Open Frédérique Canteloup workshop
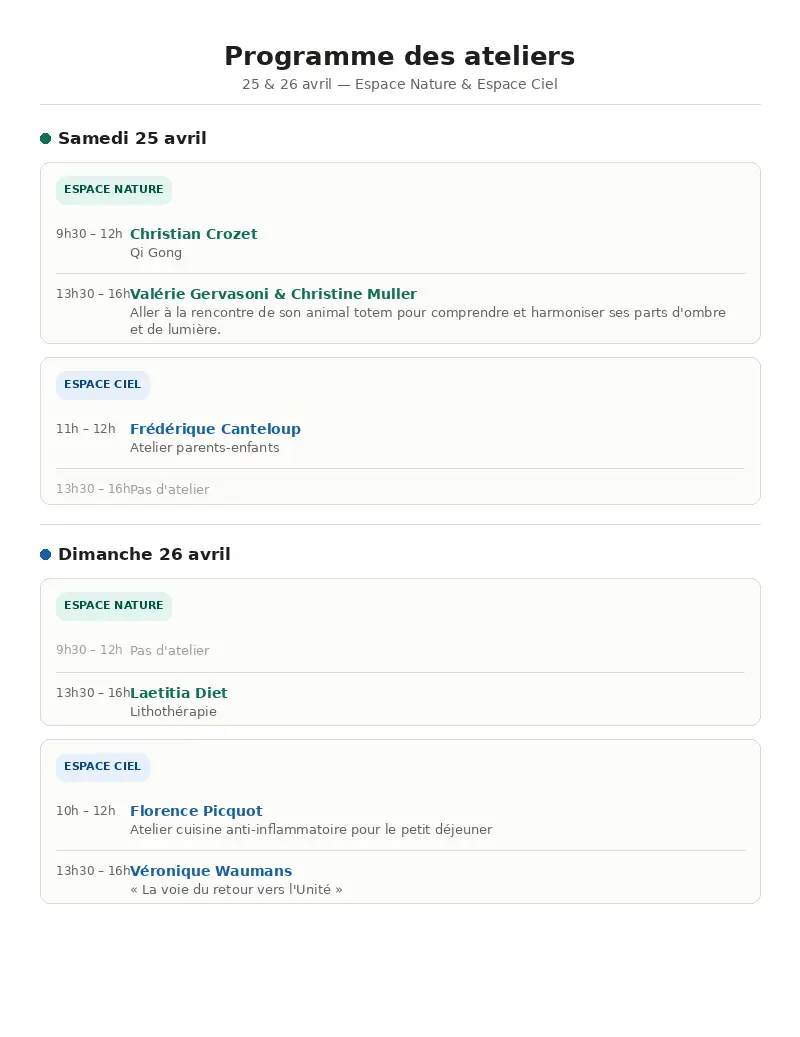The image size is (800, 1037). (x=216, y=429)
